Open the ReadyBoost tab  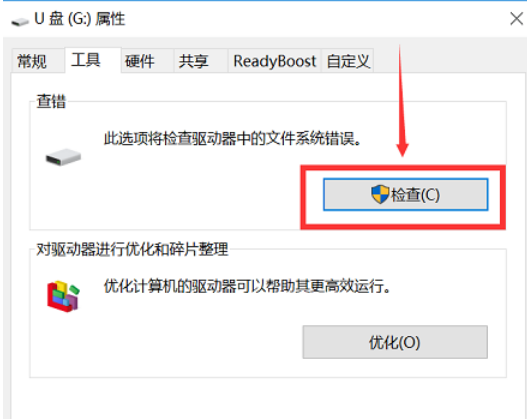point(275,61)
